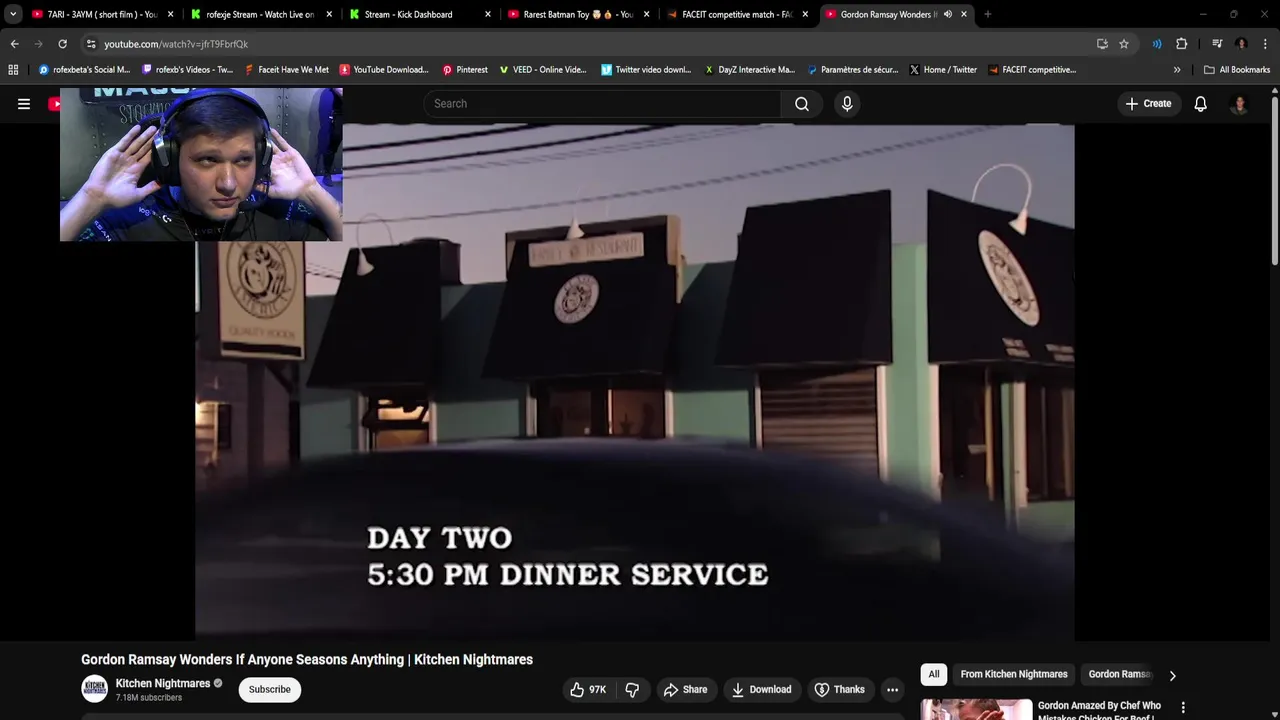
Task: Open Home / Twitter bookmark
Action: [943, 70]
